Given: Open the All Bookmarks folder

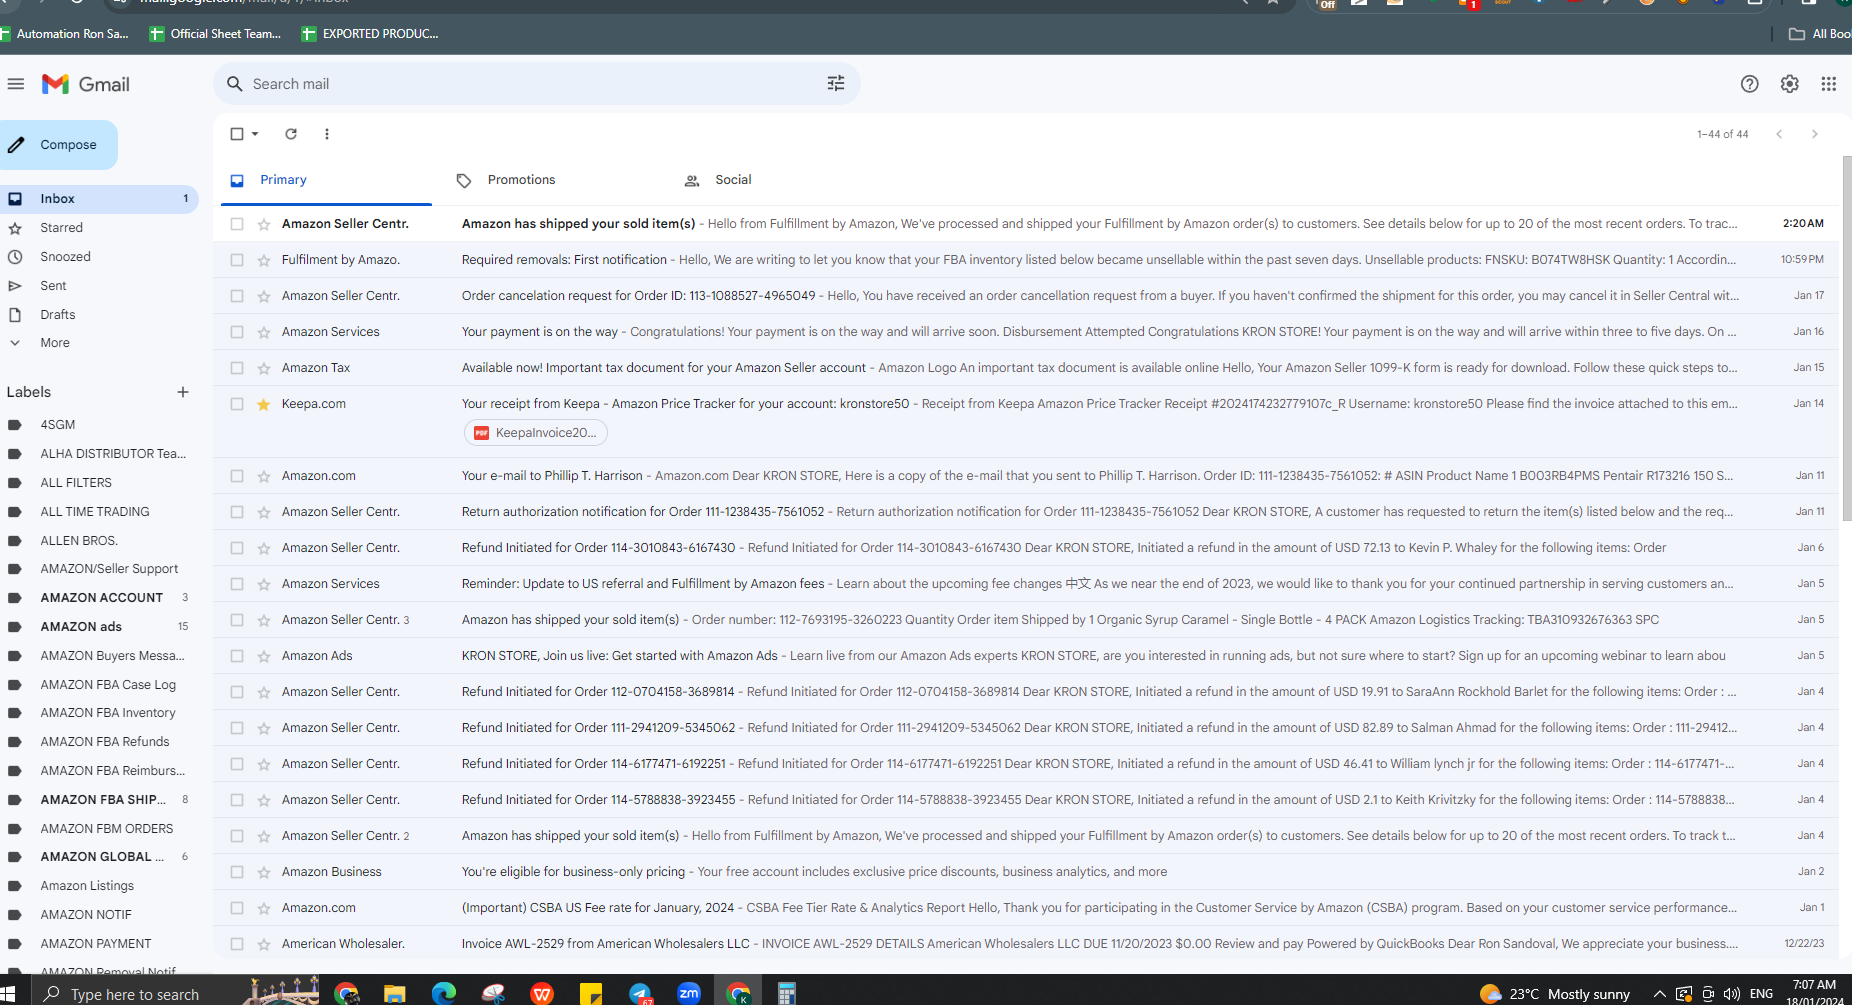Looking at the screenshot, I should point(1820,34).
